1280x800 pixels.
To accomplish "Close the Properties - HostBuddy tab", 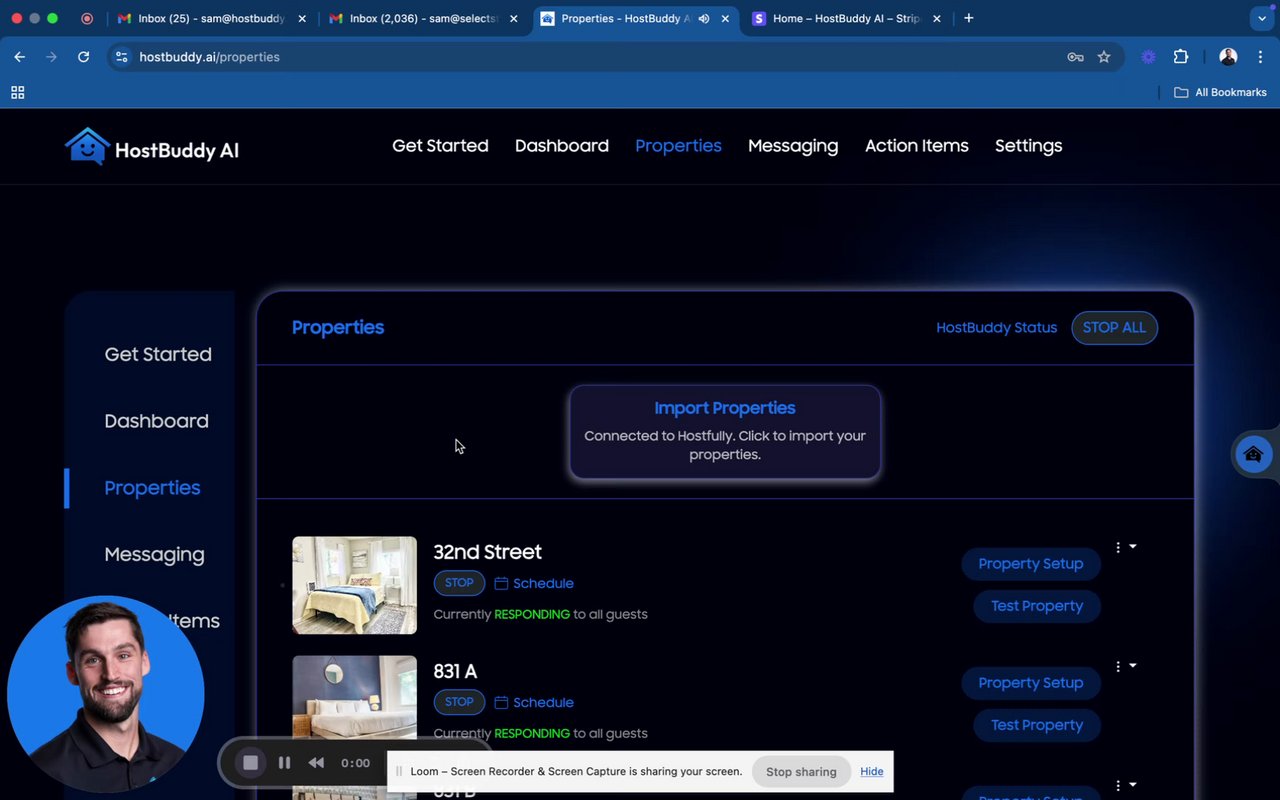I will (725, 18).
